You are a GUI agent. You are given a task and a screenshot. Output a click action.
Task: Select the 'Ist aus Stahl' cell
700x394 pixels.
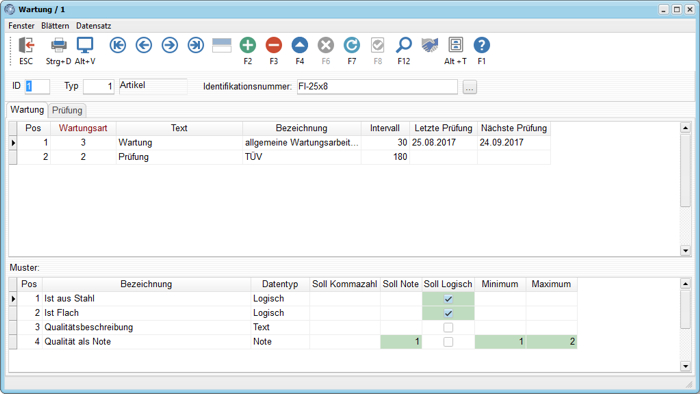coord(146,299)
